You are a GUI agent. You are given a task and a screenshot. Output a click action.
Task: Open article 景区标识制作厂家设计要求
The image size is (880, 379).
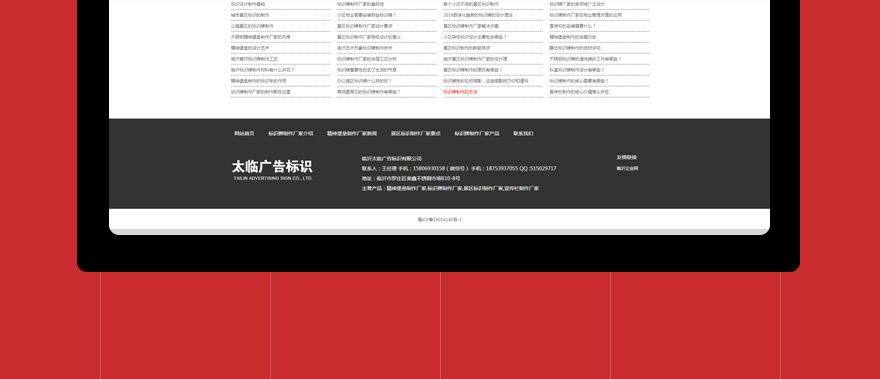365,26
